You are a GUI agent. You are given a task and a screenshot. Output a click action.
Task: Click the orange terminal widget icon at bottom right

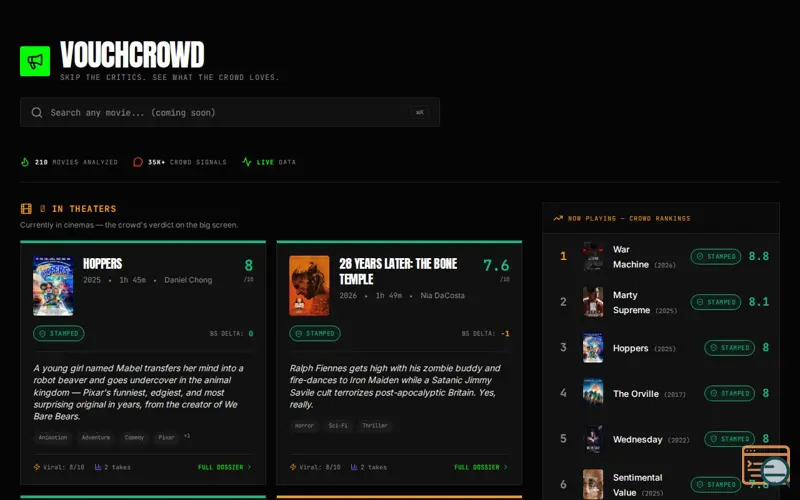766,465
